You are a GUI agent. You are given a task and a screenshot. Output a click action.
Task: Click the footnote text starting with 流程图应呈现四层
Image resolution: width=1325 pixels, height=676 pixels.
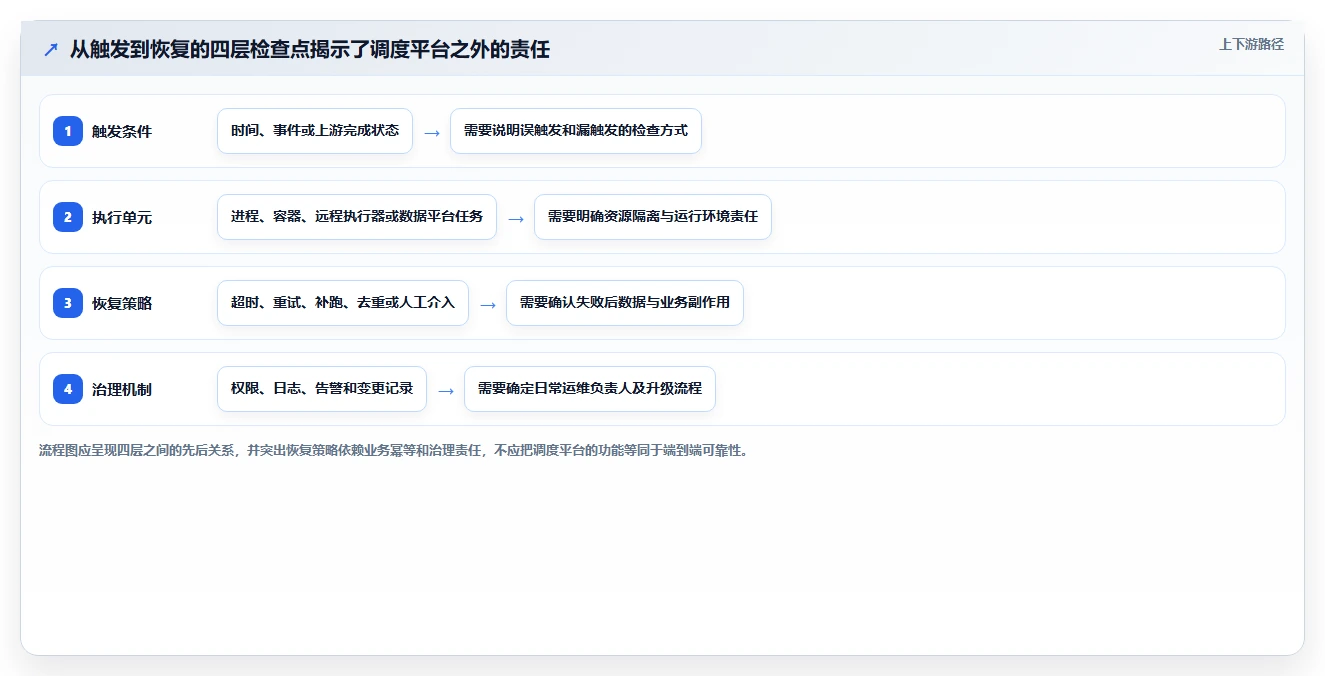tap(394, 451)
